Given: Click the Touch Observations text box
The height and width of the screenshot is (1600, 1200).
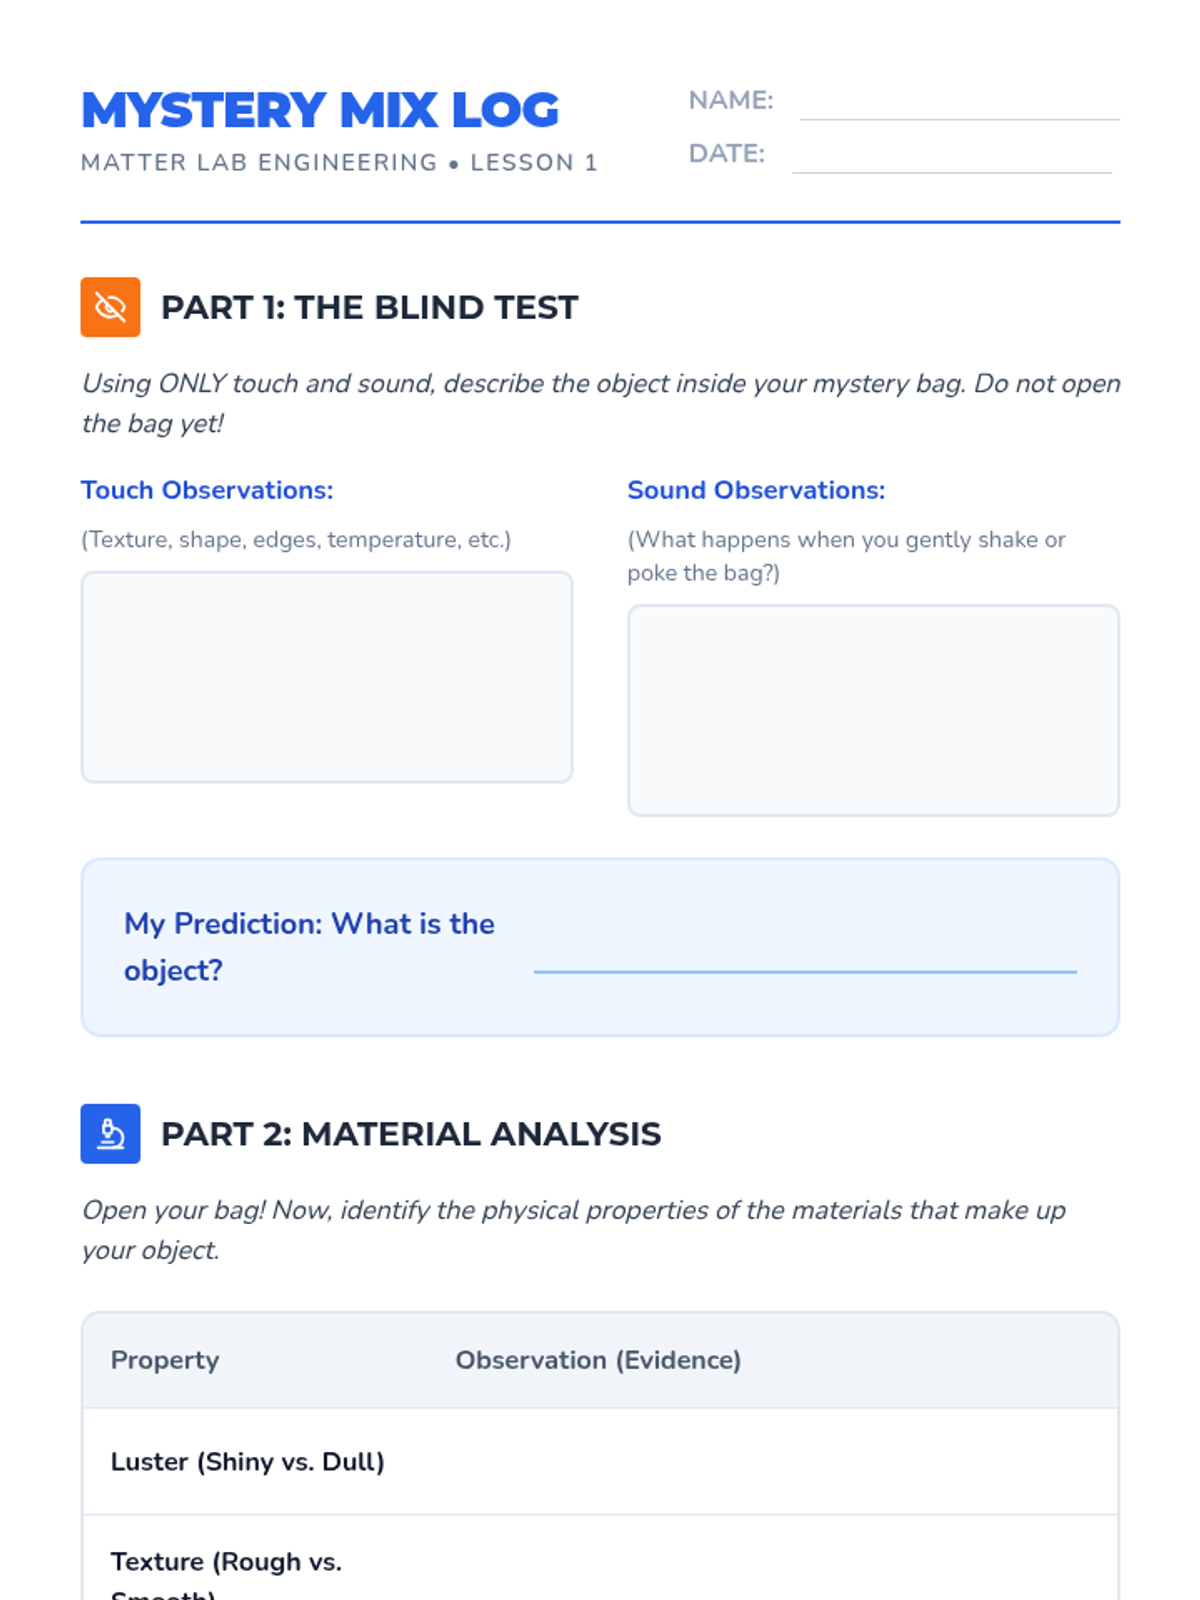Looking at the screenshot, I should (x=327, y=677).
